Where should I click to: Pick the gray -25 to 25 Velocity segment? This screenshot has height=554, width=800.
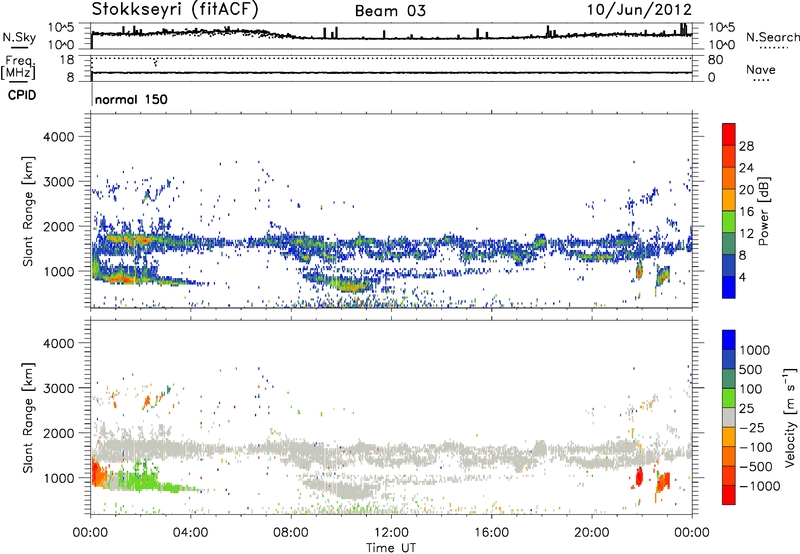pos(729,417)
